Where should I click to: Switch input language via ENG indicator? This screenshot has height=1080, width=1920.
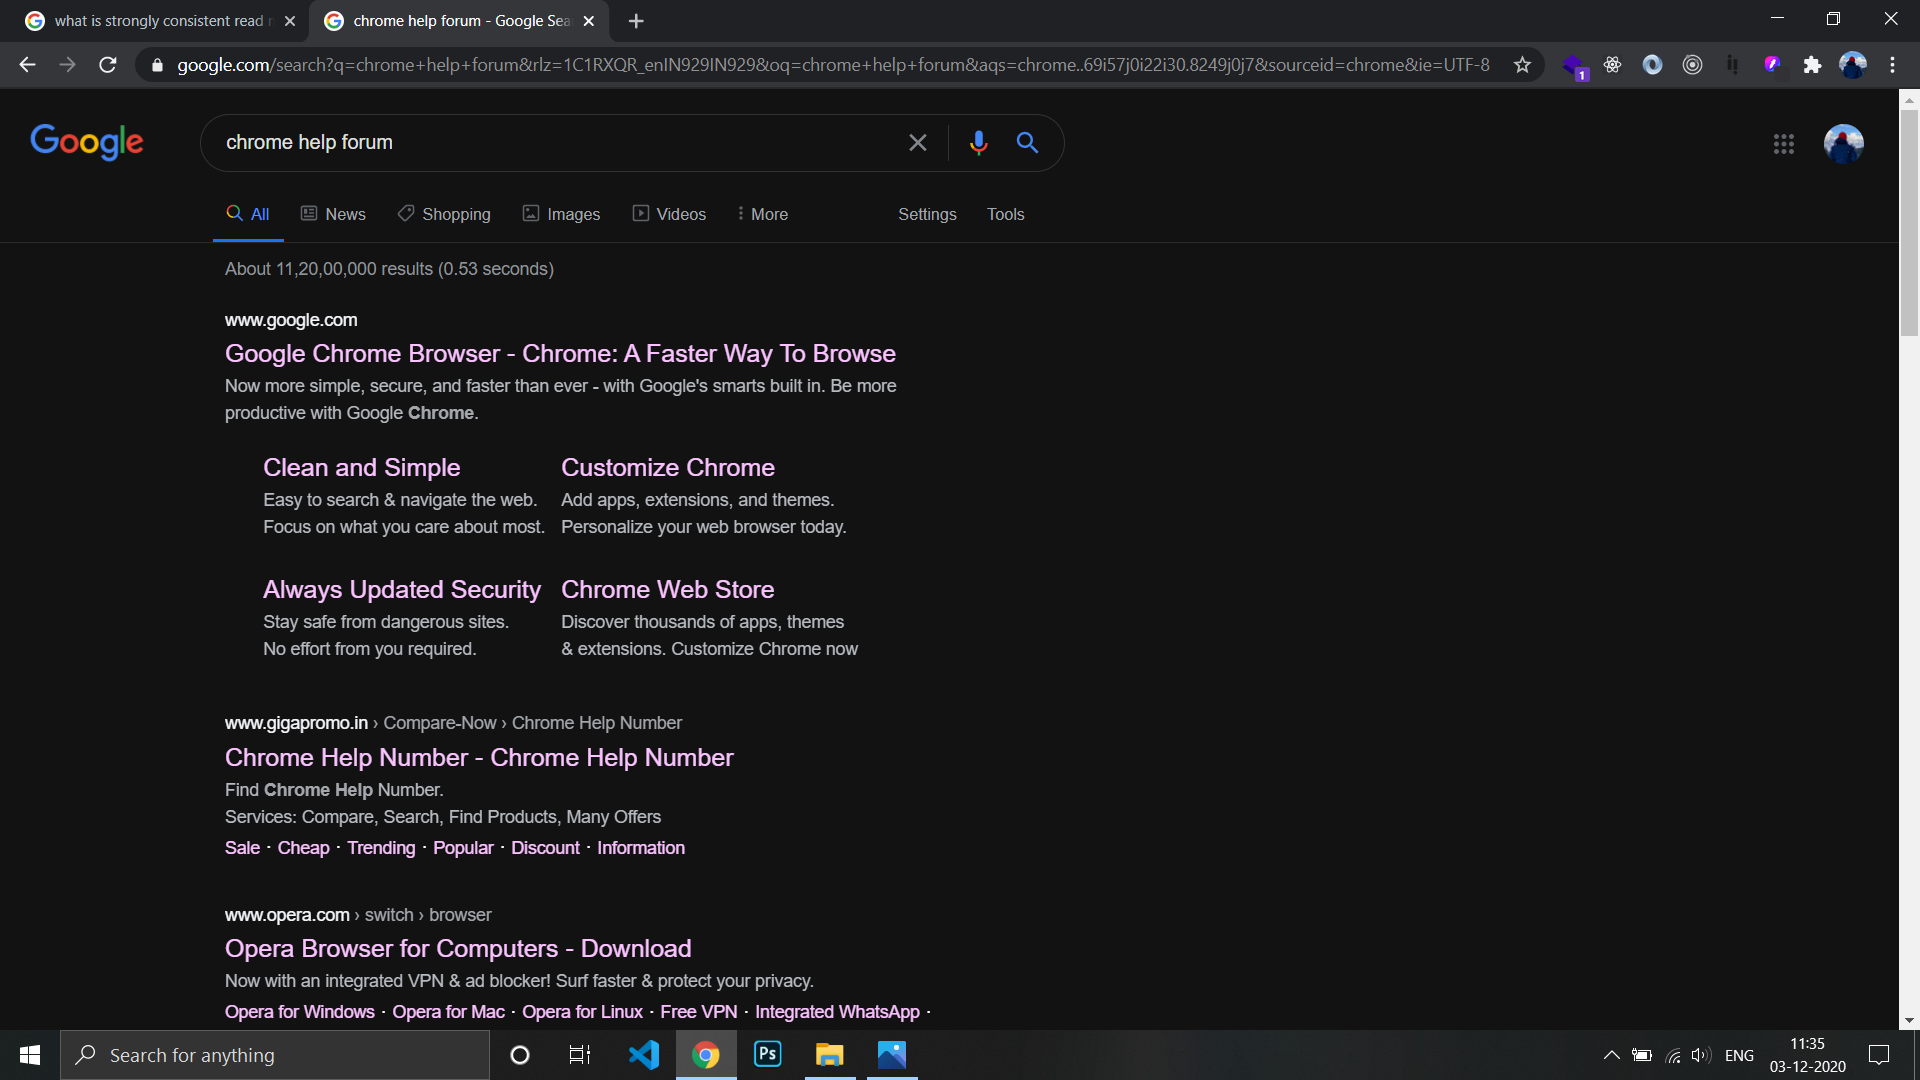(x=1739, y=1055)
